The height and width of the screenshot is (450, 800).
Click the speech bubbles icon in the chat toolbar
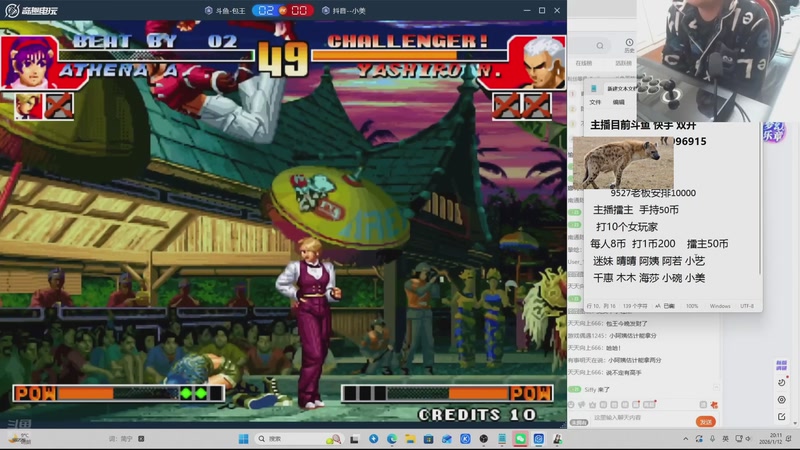click(x=582, y=405)
